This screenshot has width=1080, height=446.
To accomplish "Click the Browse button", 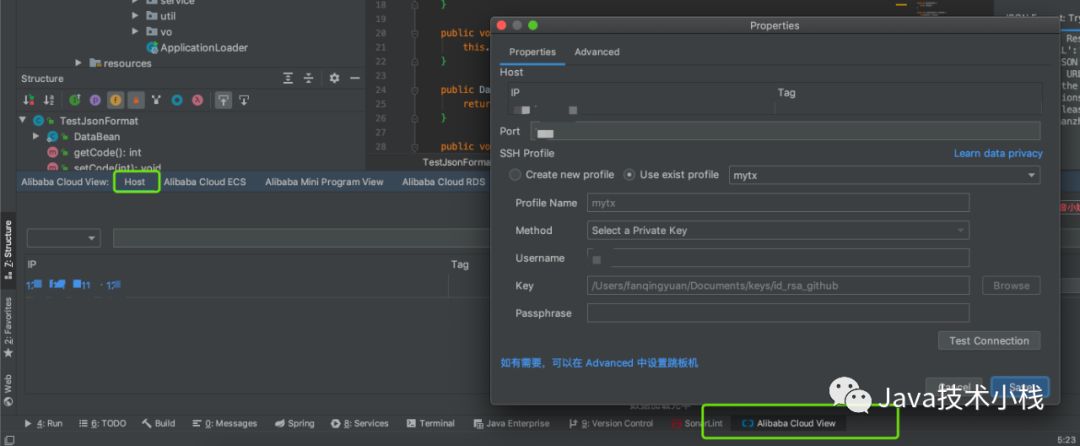I will pos(1011,285).
